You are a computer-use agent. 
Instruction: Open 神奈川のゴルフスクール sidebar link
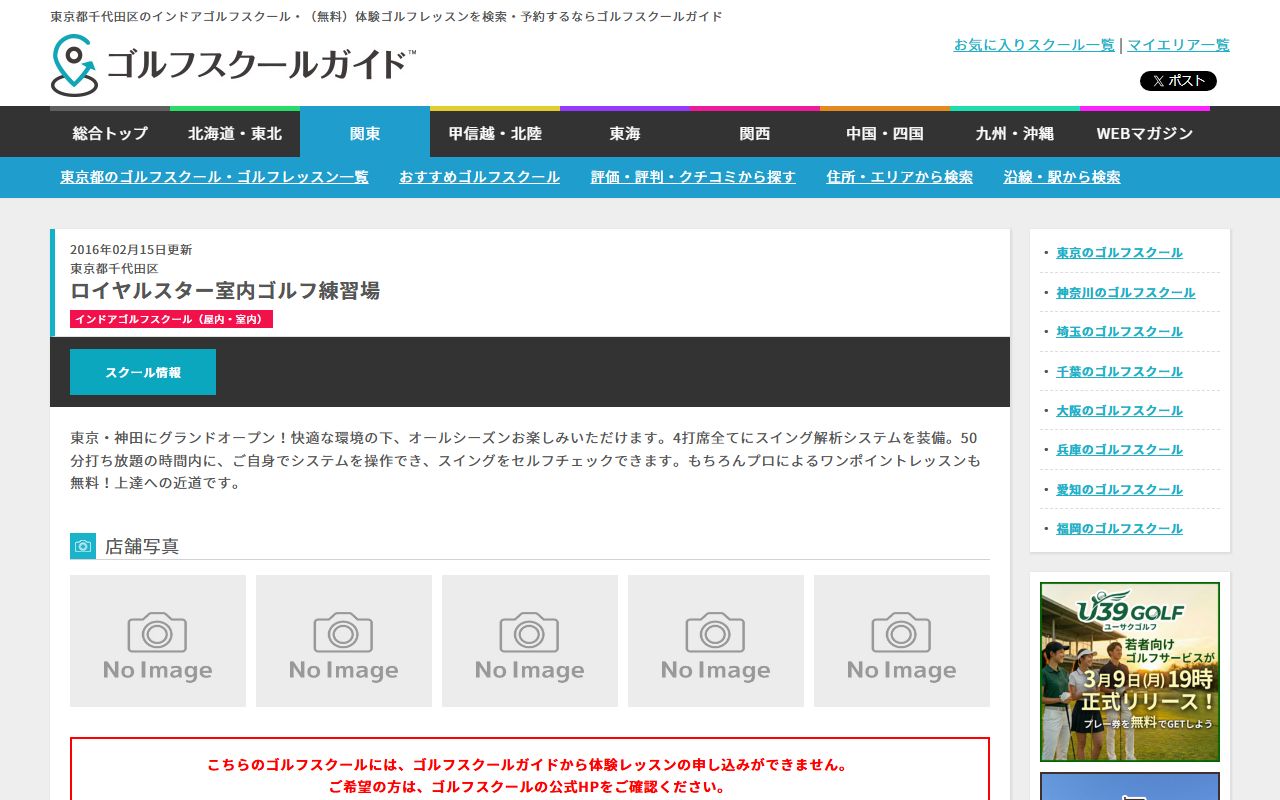[1126, 293]
